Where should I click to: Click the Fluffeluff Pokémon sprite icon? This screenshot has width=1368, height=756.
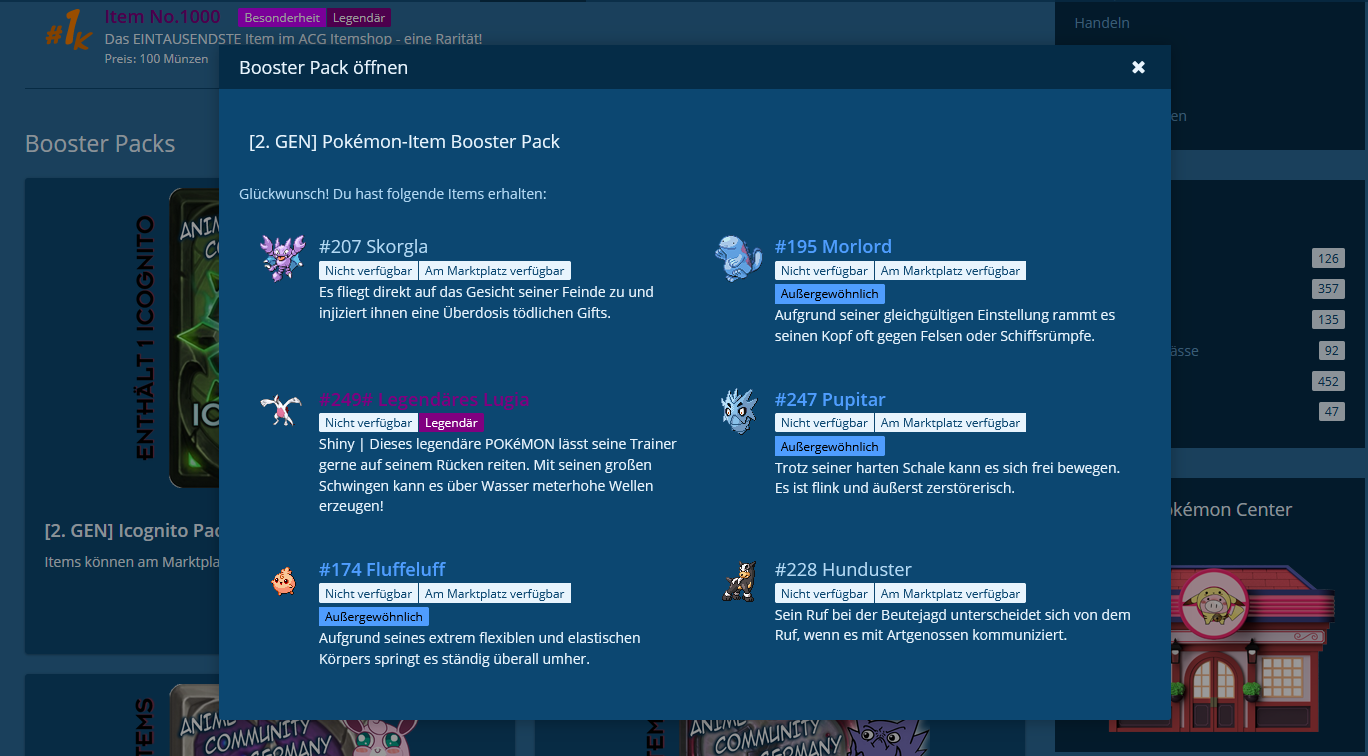tap(283, 581)
